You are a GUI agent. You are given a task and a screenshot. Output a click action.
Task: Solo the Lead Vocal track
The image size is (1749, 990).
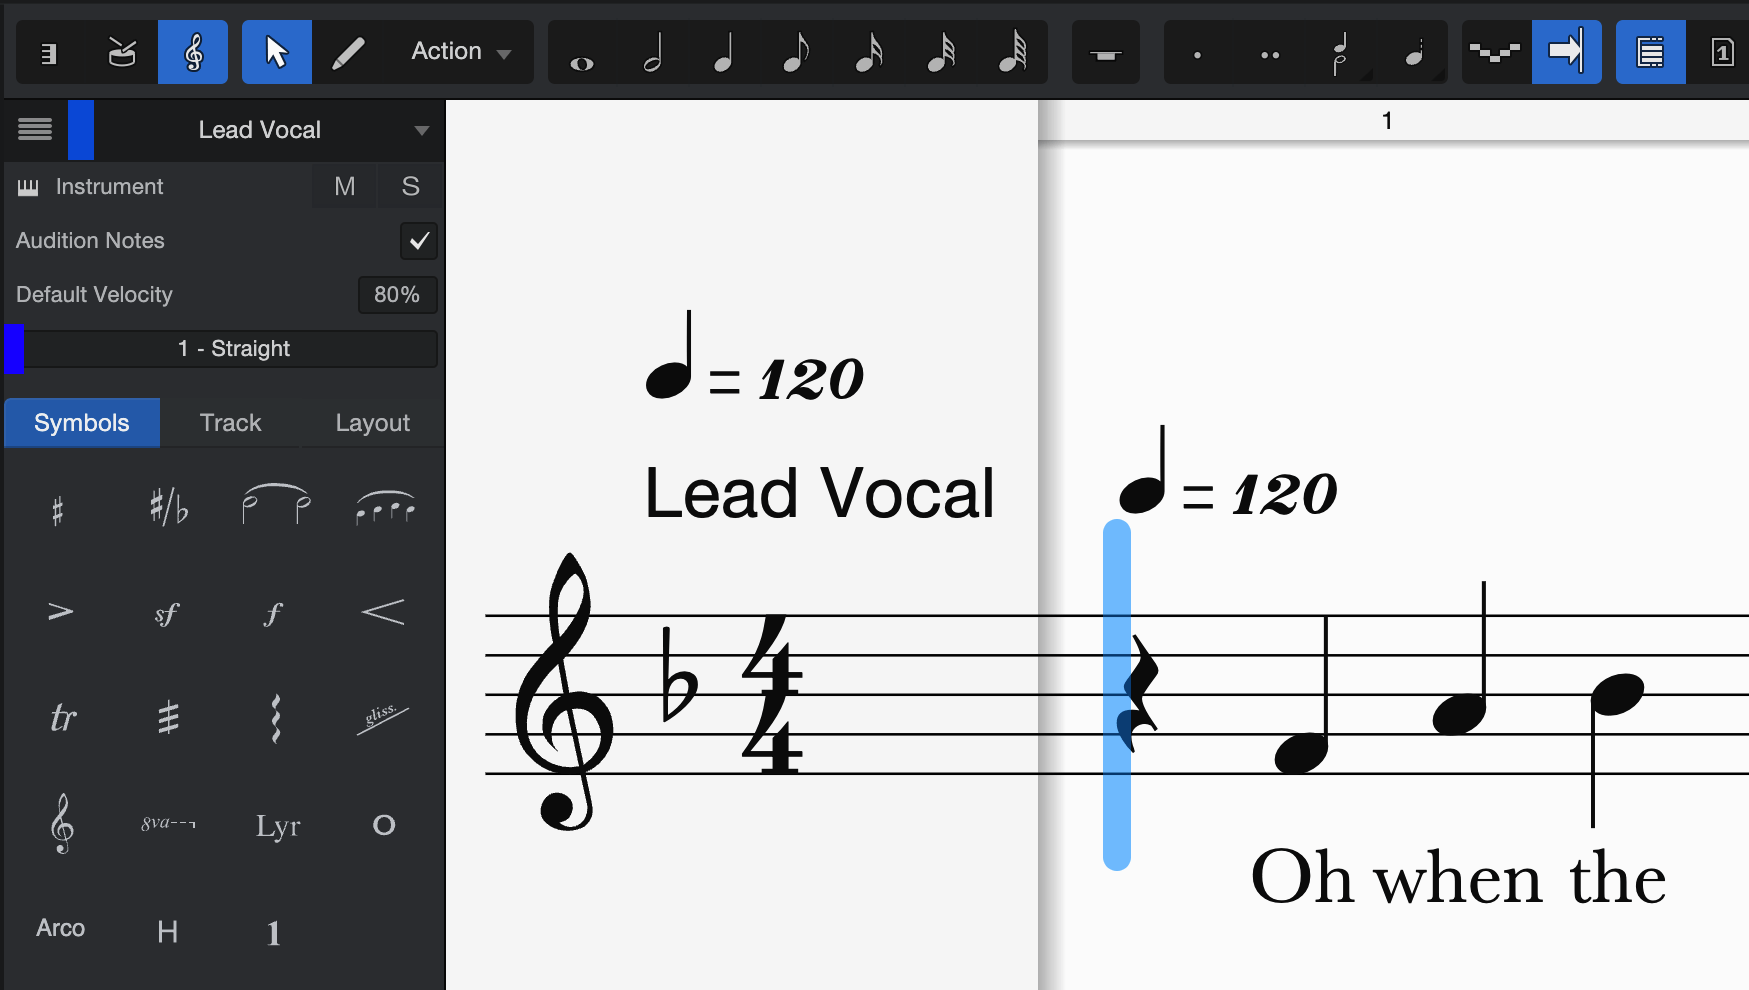tap(410, 187)
